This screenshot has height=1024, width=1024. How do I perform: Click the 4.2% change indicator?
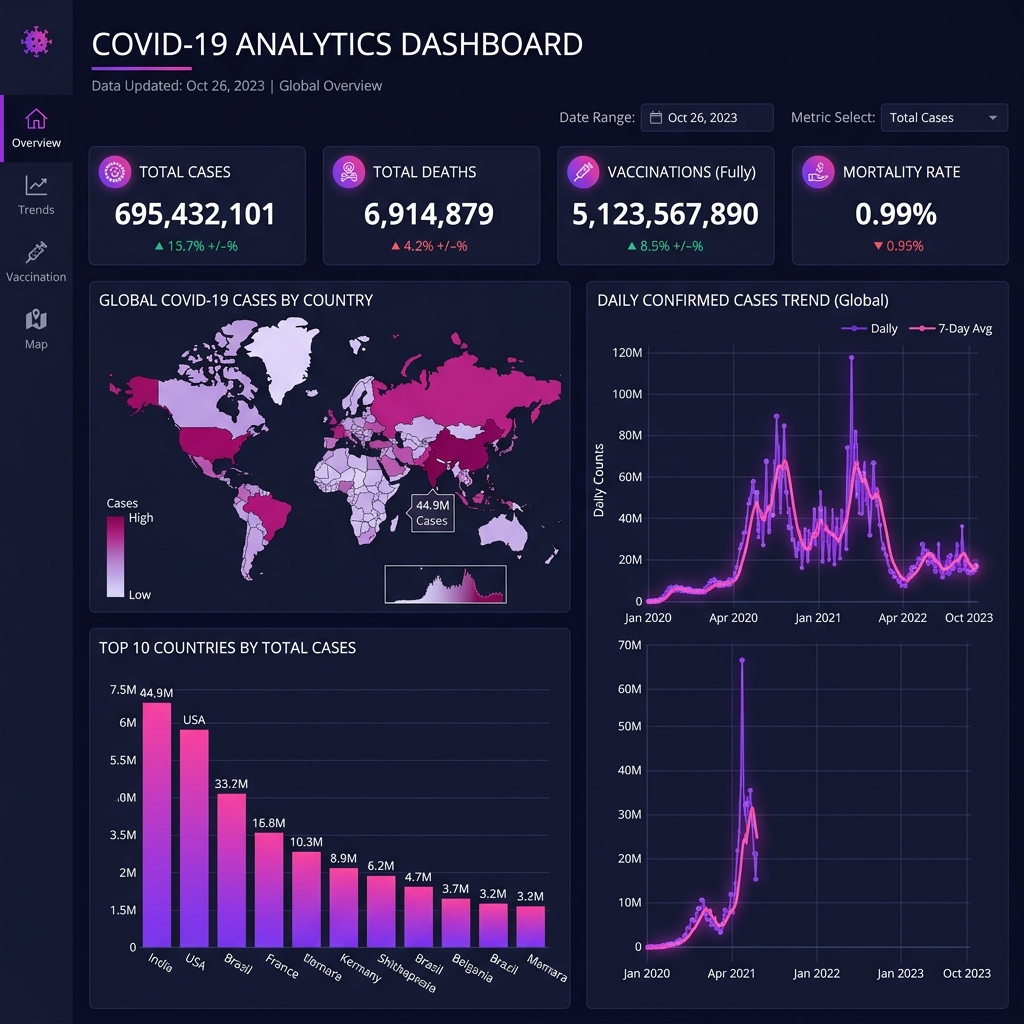429,246
